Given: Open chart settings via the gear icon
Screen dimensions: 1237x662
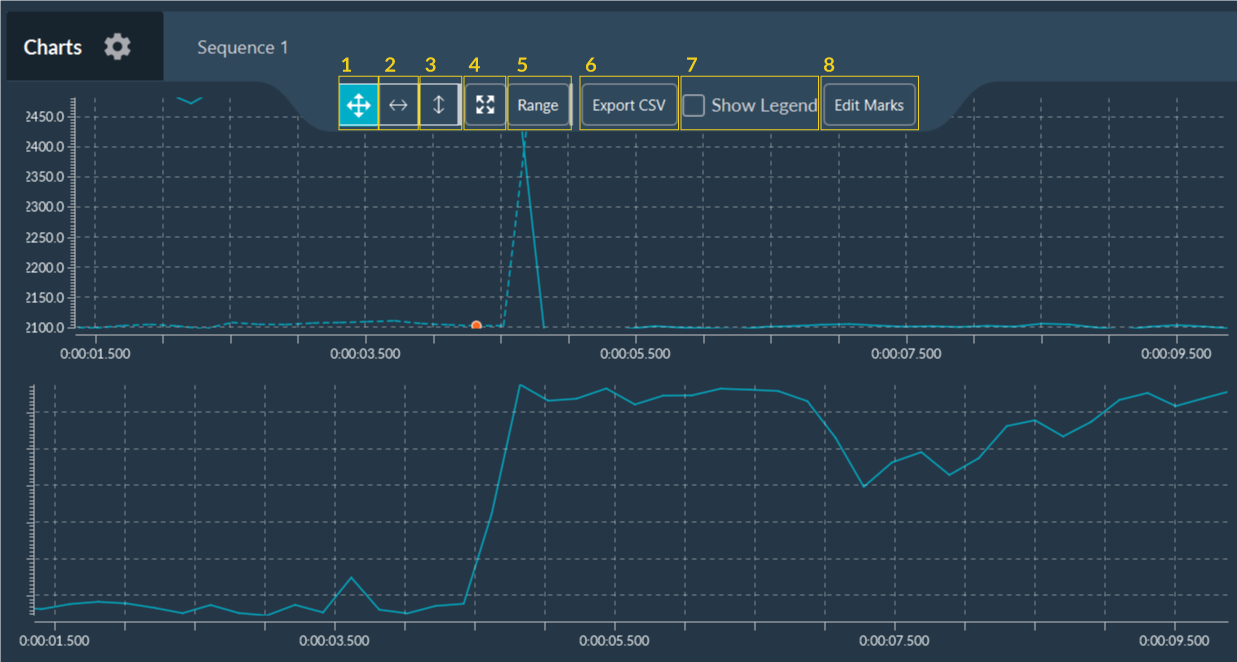Looking at the screenshot, I should [x=117, y=46].
